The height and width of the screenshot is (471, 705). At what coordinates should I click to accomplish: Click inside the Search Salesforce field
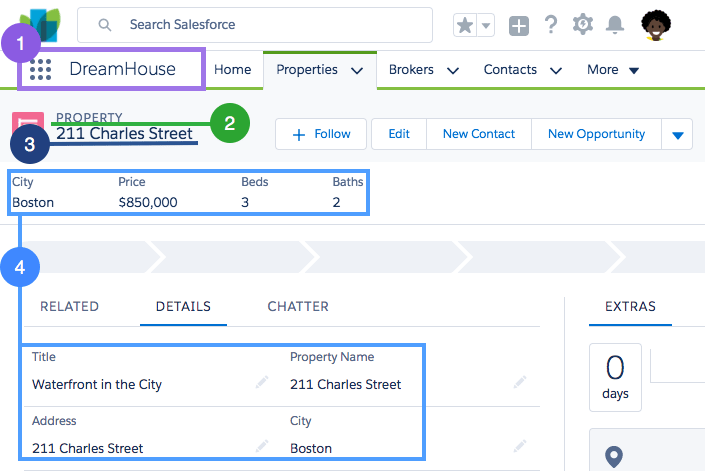pyautogui.click(x=255, y=25)
